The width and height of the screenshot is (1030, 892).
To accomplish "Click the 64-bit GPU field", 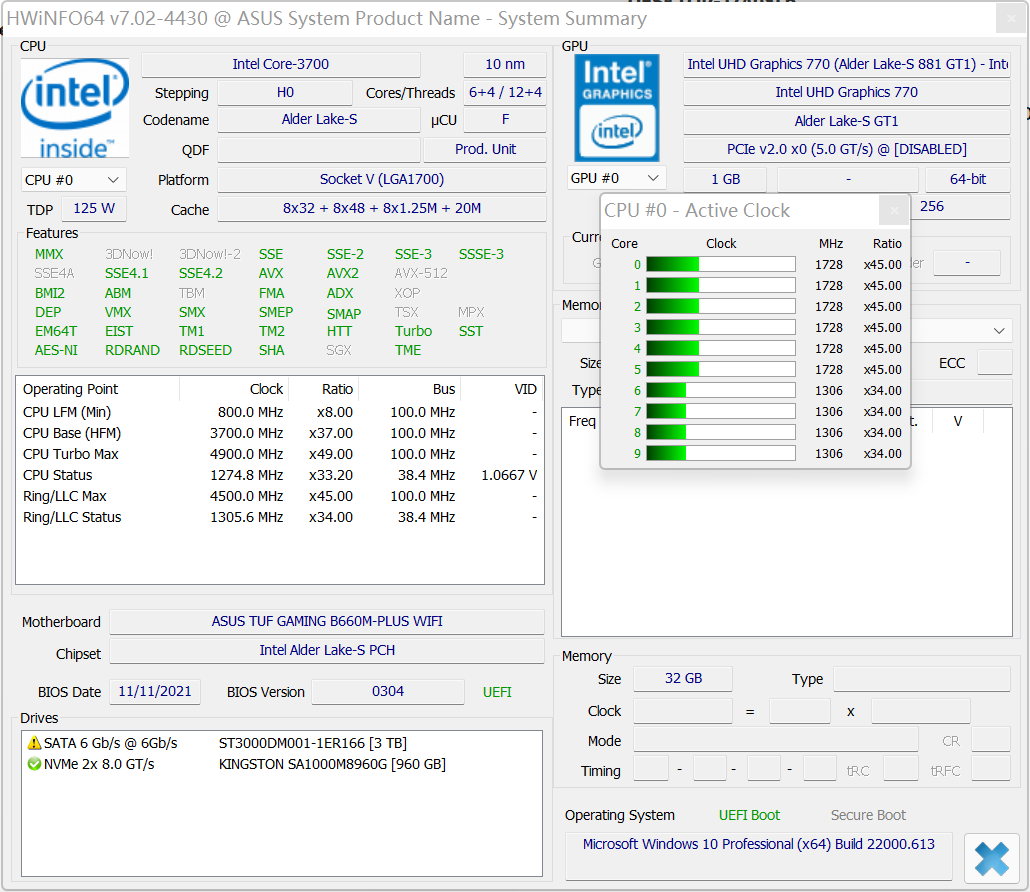I will [968, 179].
